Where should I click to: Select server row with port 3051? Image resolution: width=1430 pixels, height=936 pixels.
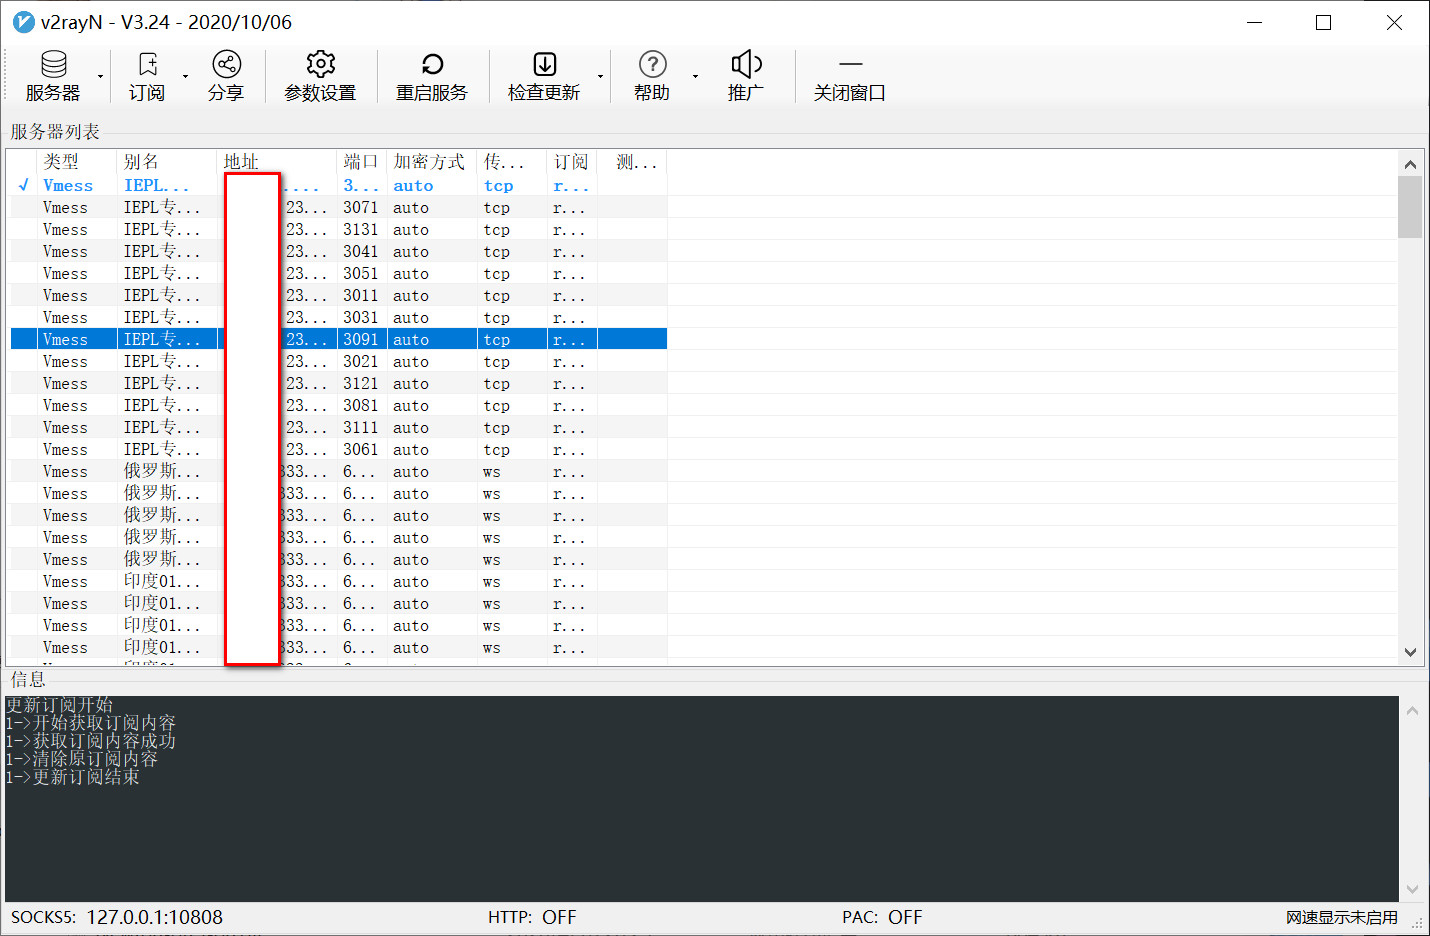coord(339,274)
